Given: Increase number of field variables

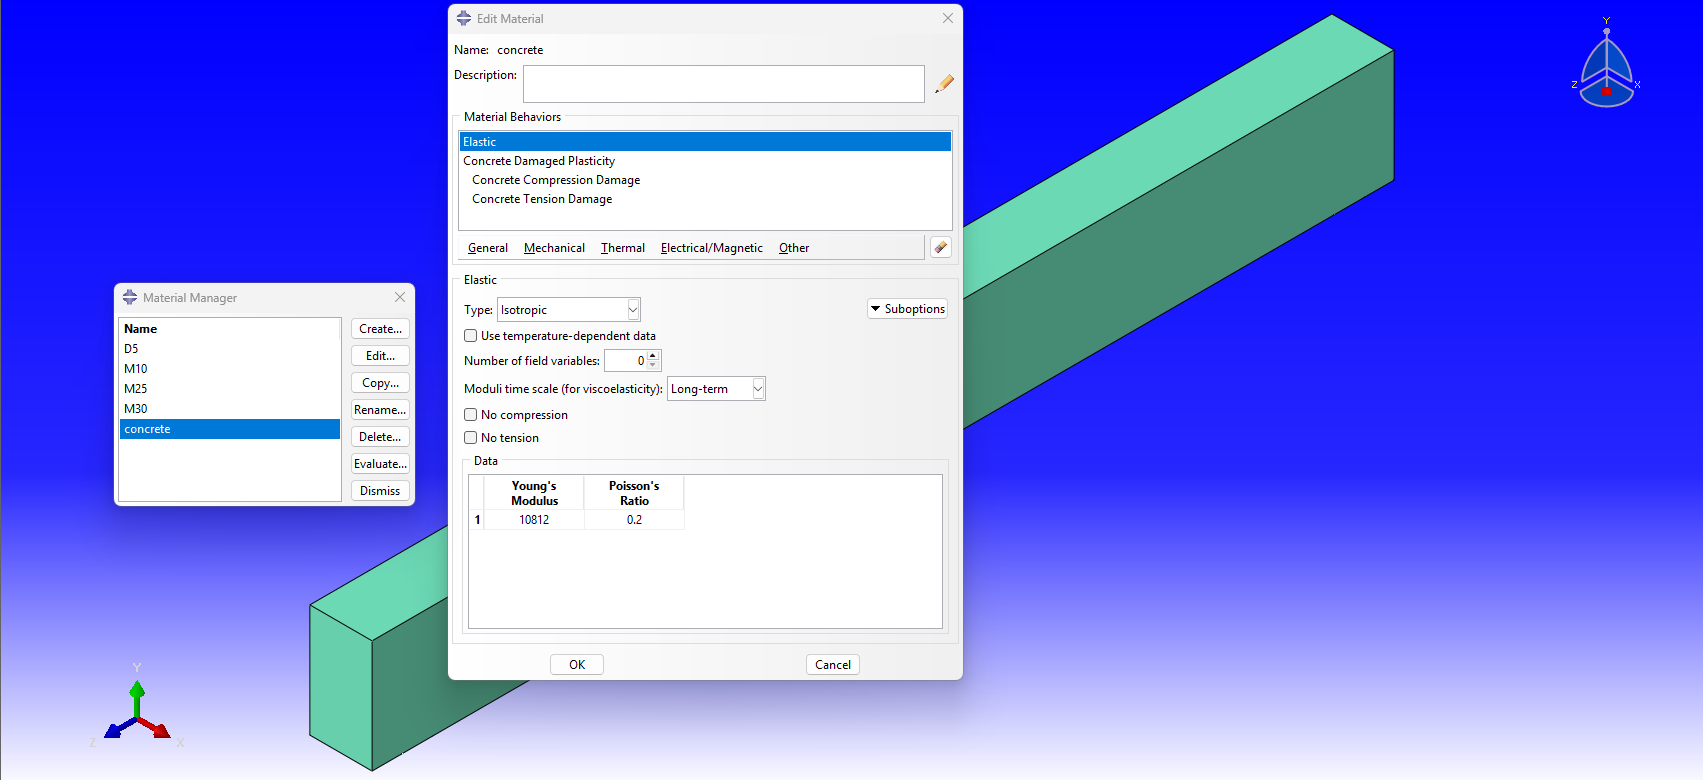Looking at the screenshot, I should point(653,356).
